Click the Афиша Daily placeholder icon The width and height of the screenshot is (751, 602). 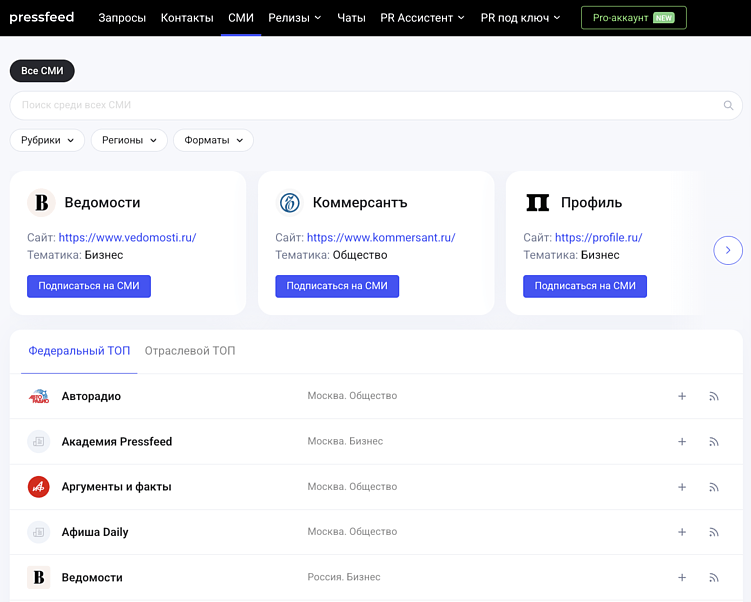(x=38, y=532)
